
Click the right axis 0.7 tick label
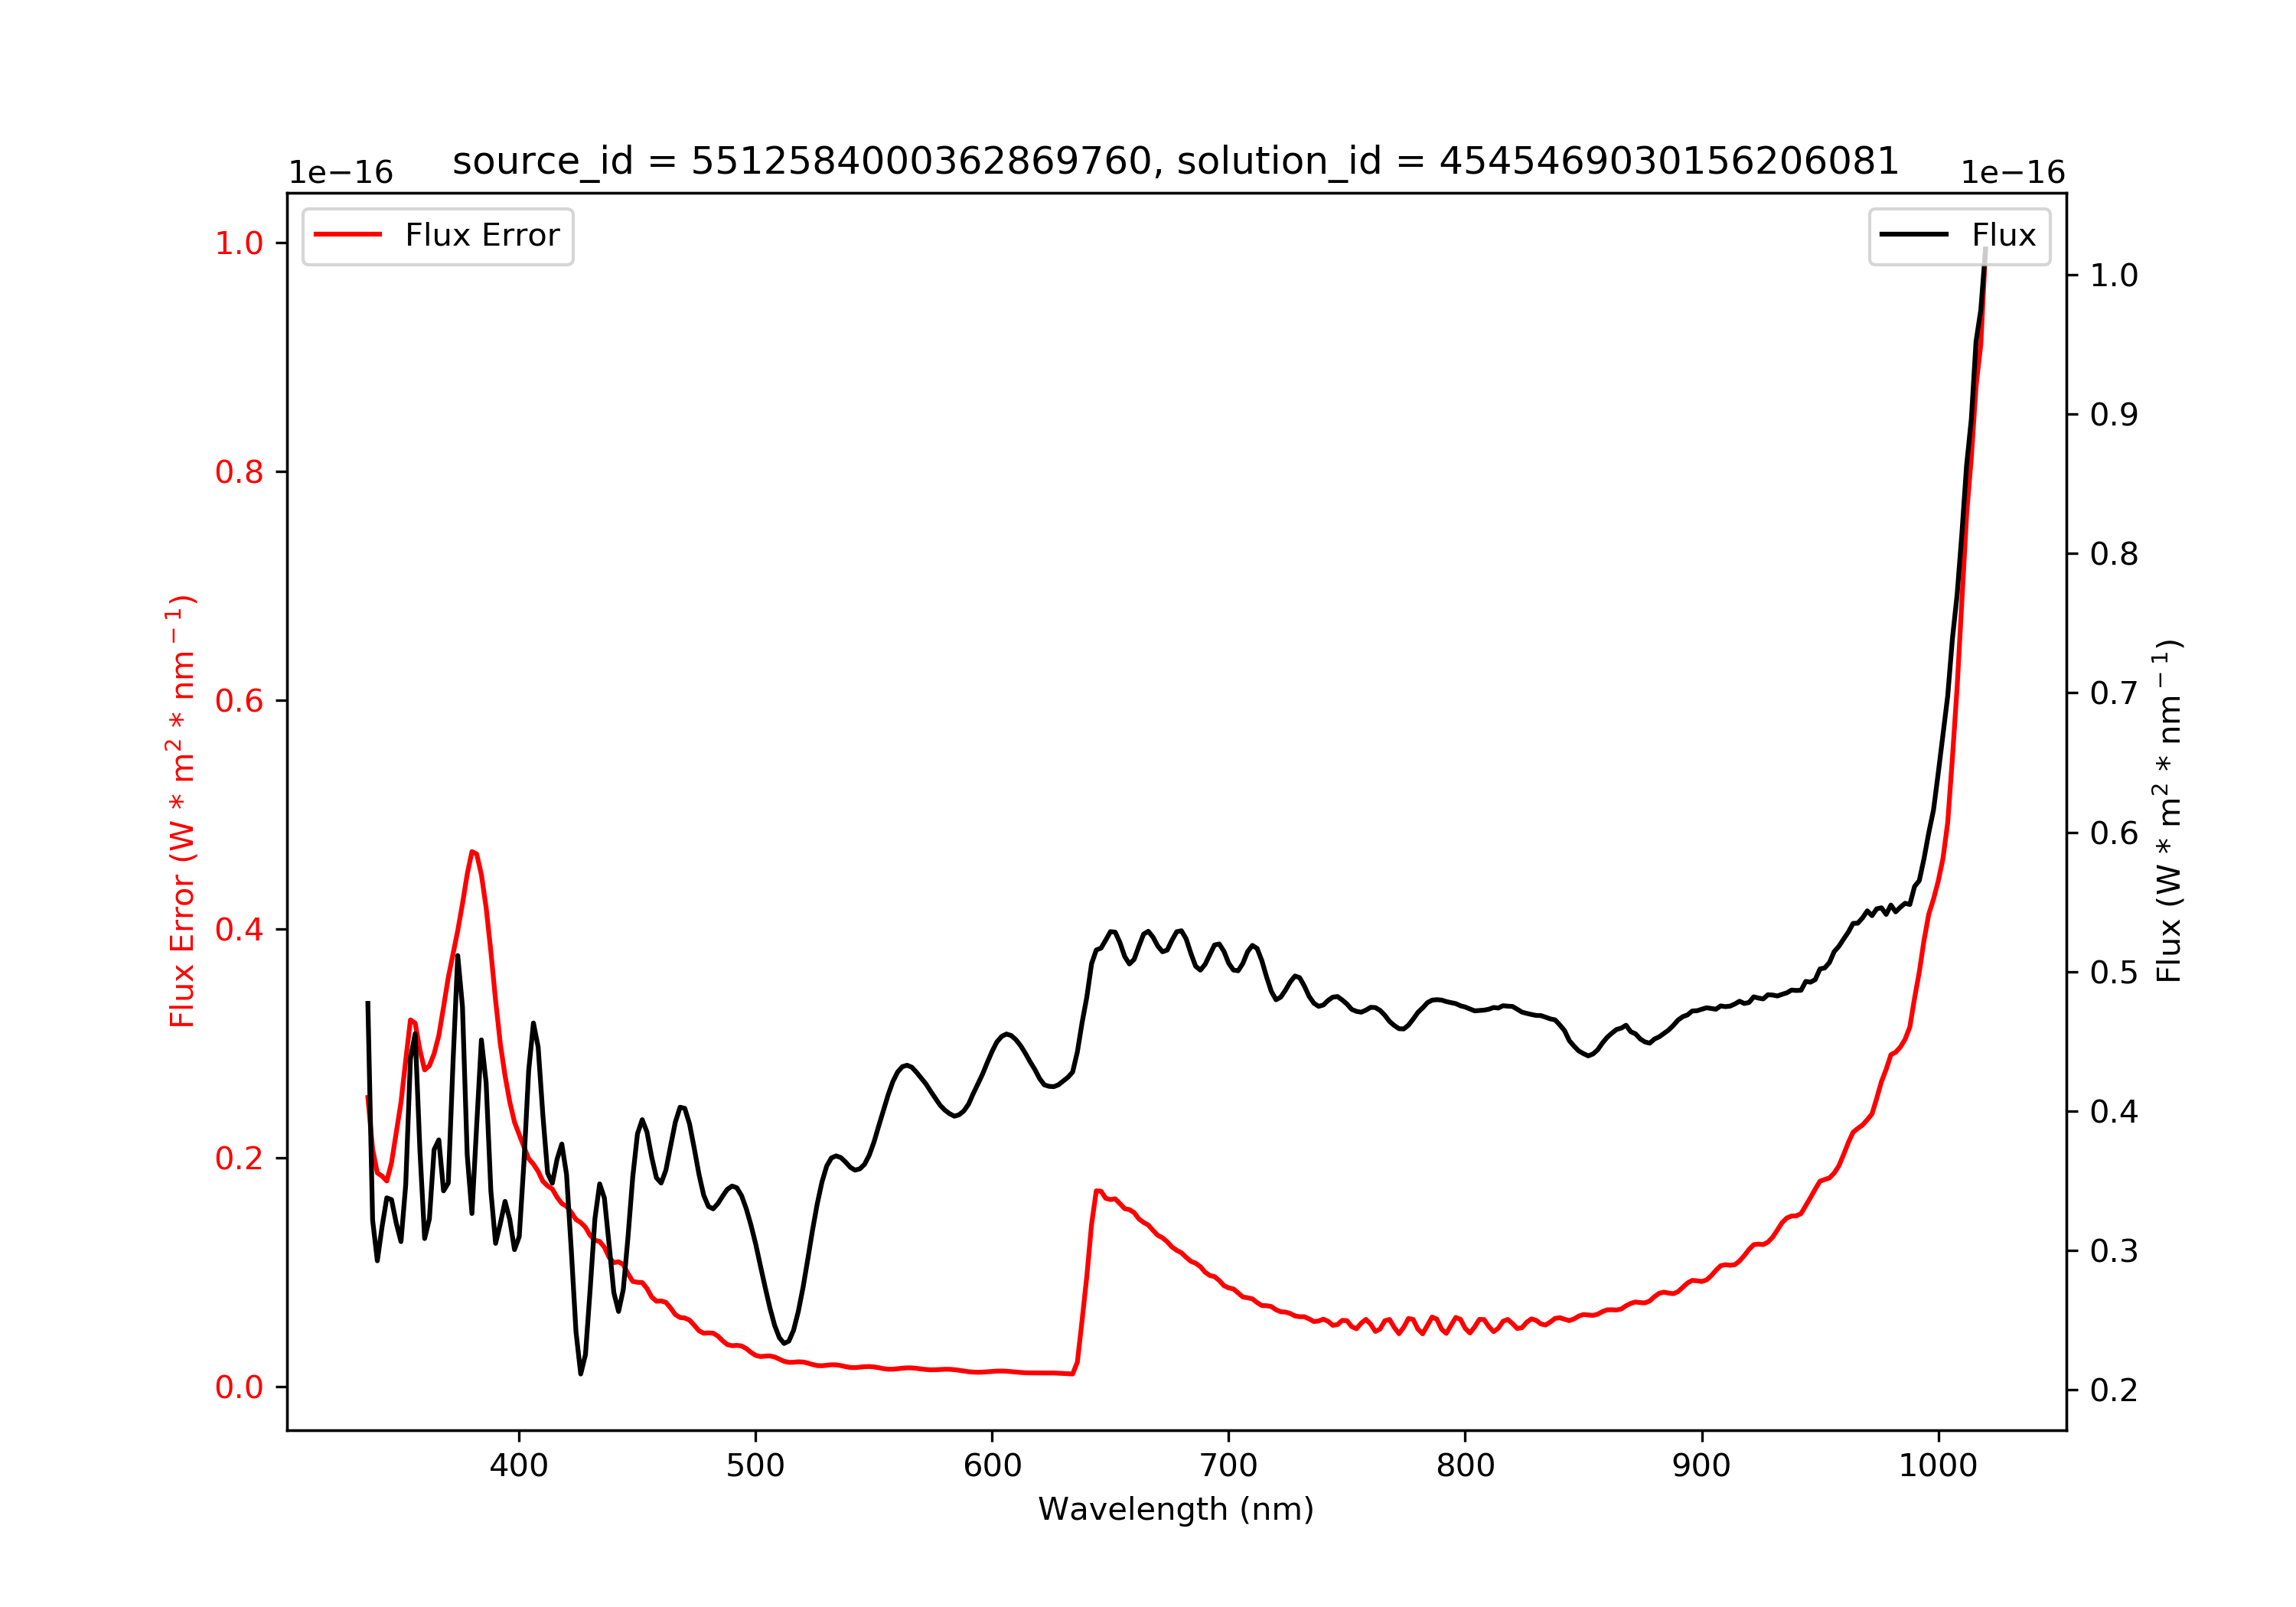(x=2114, y=693)
